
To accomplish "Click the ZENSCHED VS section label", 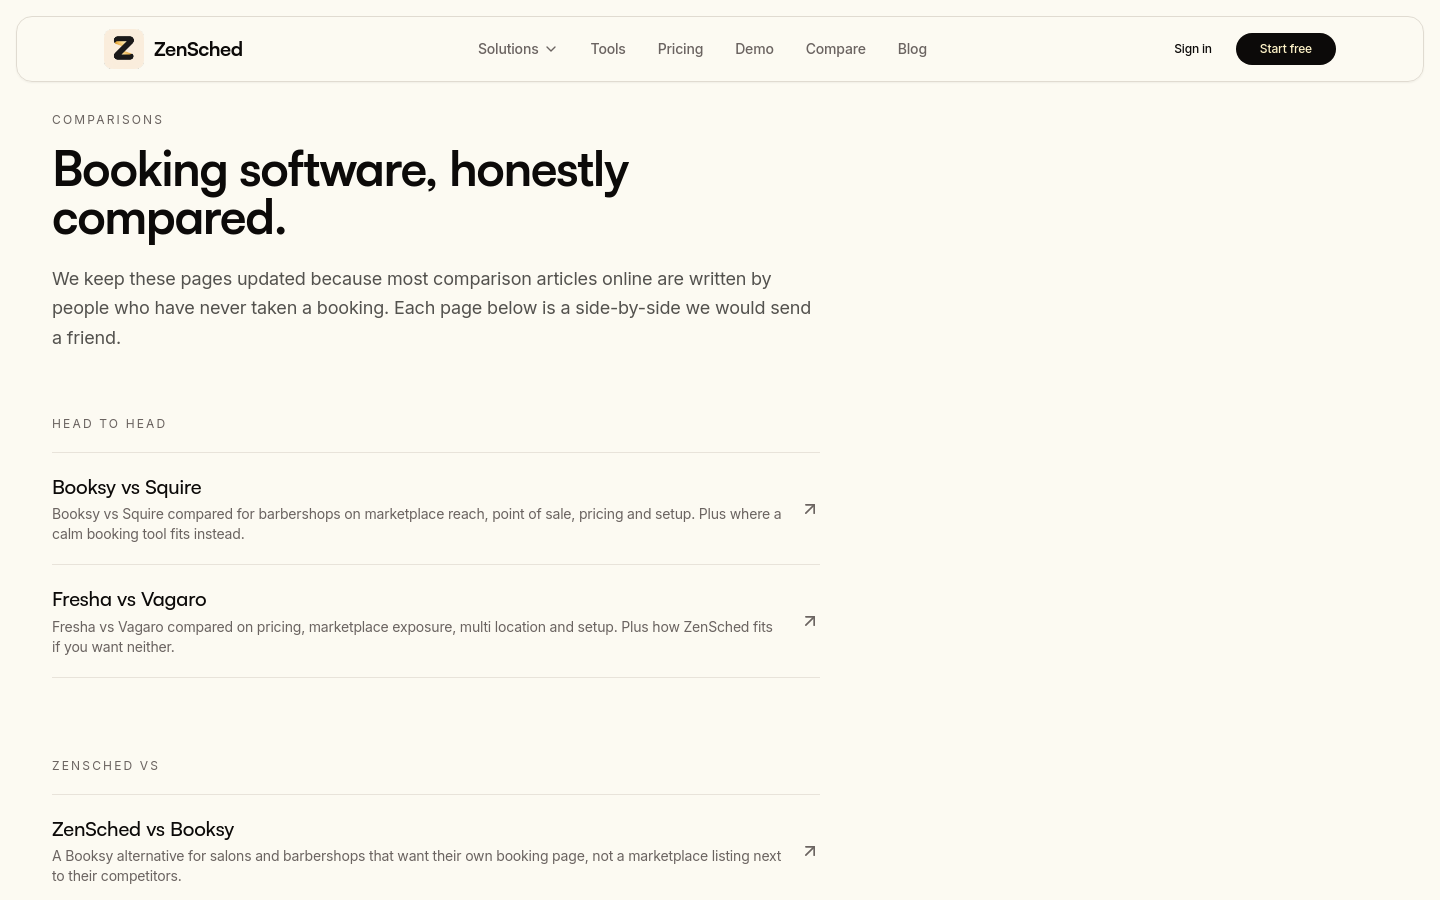I will (106, 766).
